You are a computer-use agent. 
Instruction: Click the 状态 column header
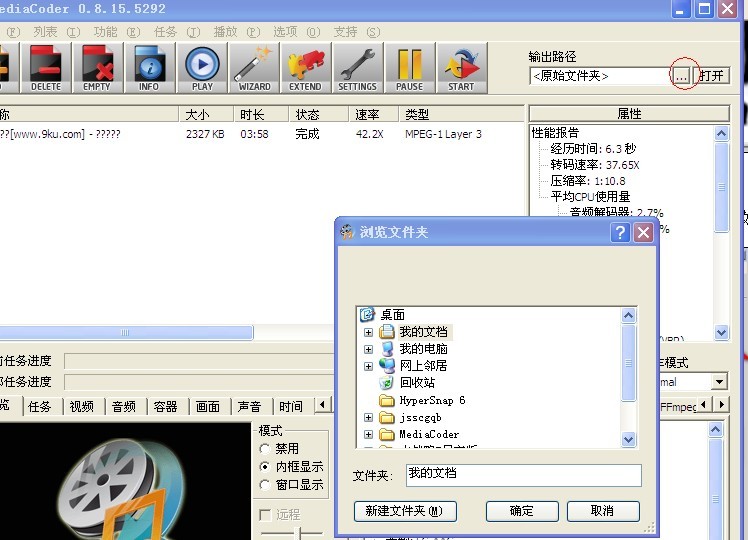pos(318,114)
